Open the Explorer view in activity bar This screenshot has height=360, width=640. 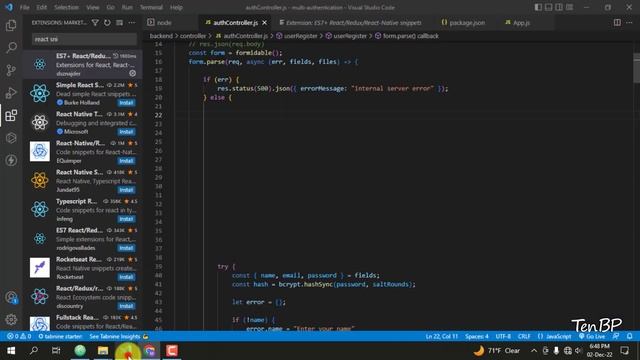tap(11, 25)
